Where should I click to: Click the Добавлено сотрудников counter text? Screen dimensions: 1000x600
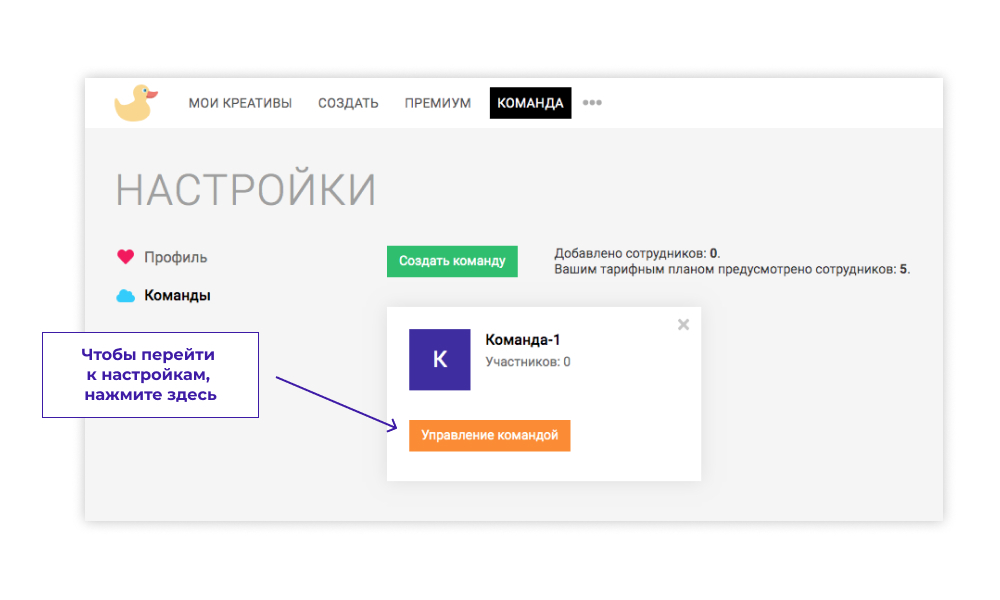click(637, 253)
